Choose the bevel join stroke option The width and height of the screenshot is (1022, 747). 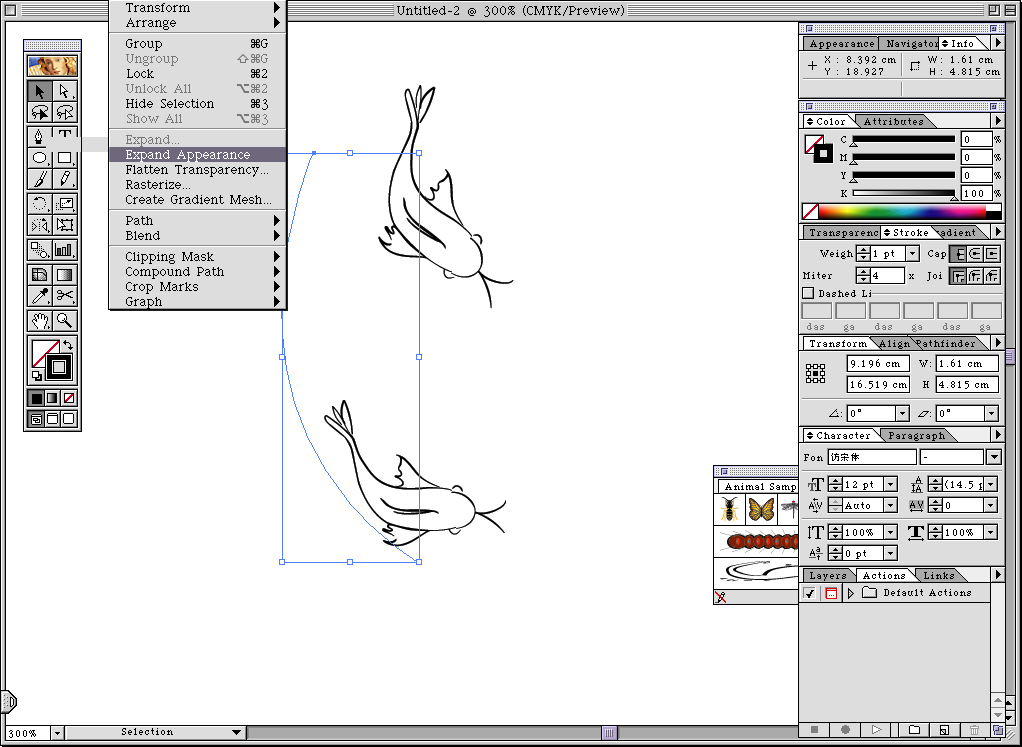pos(991,276)
